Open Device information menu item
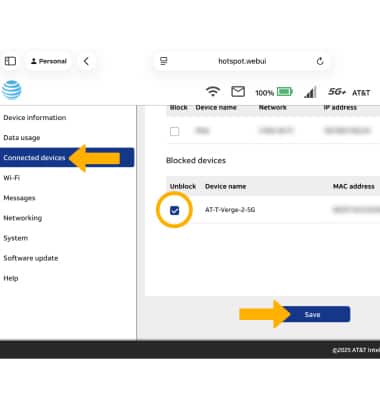The height and width of the screenshot is (400, 380). [35, 118]
